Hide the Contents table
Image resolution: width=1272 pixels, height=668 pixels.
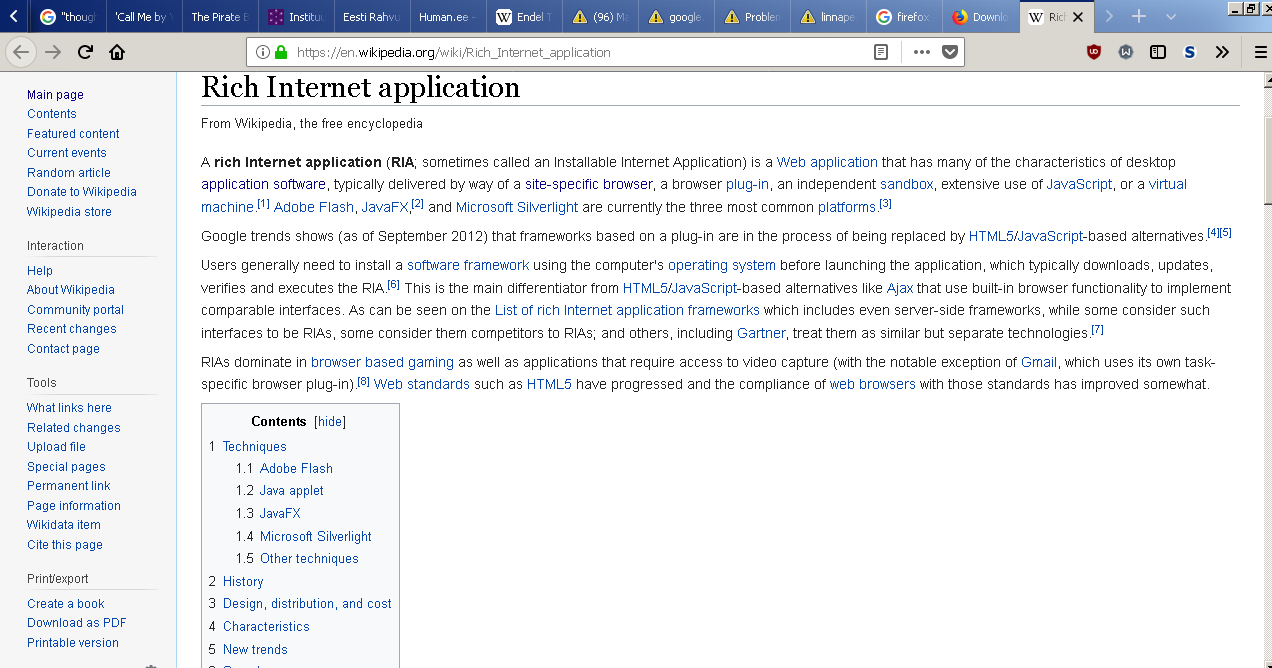[330, 422]
